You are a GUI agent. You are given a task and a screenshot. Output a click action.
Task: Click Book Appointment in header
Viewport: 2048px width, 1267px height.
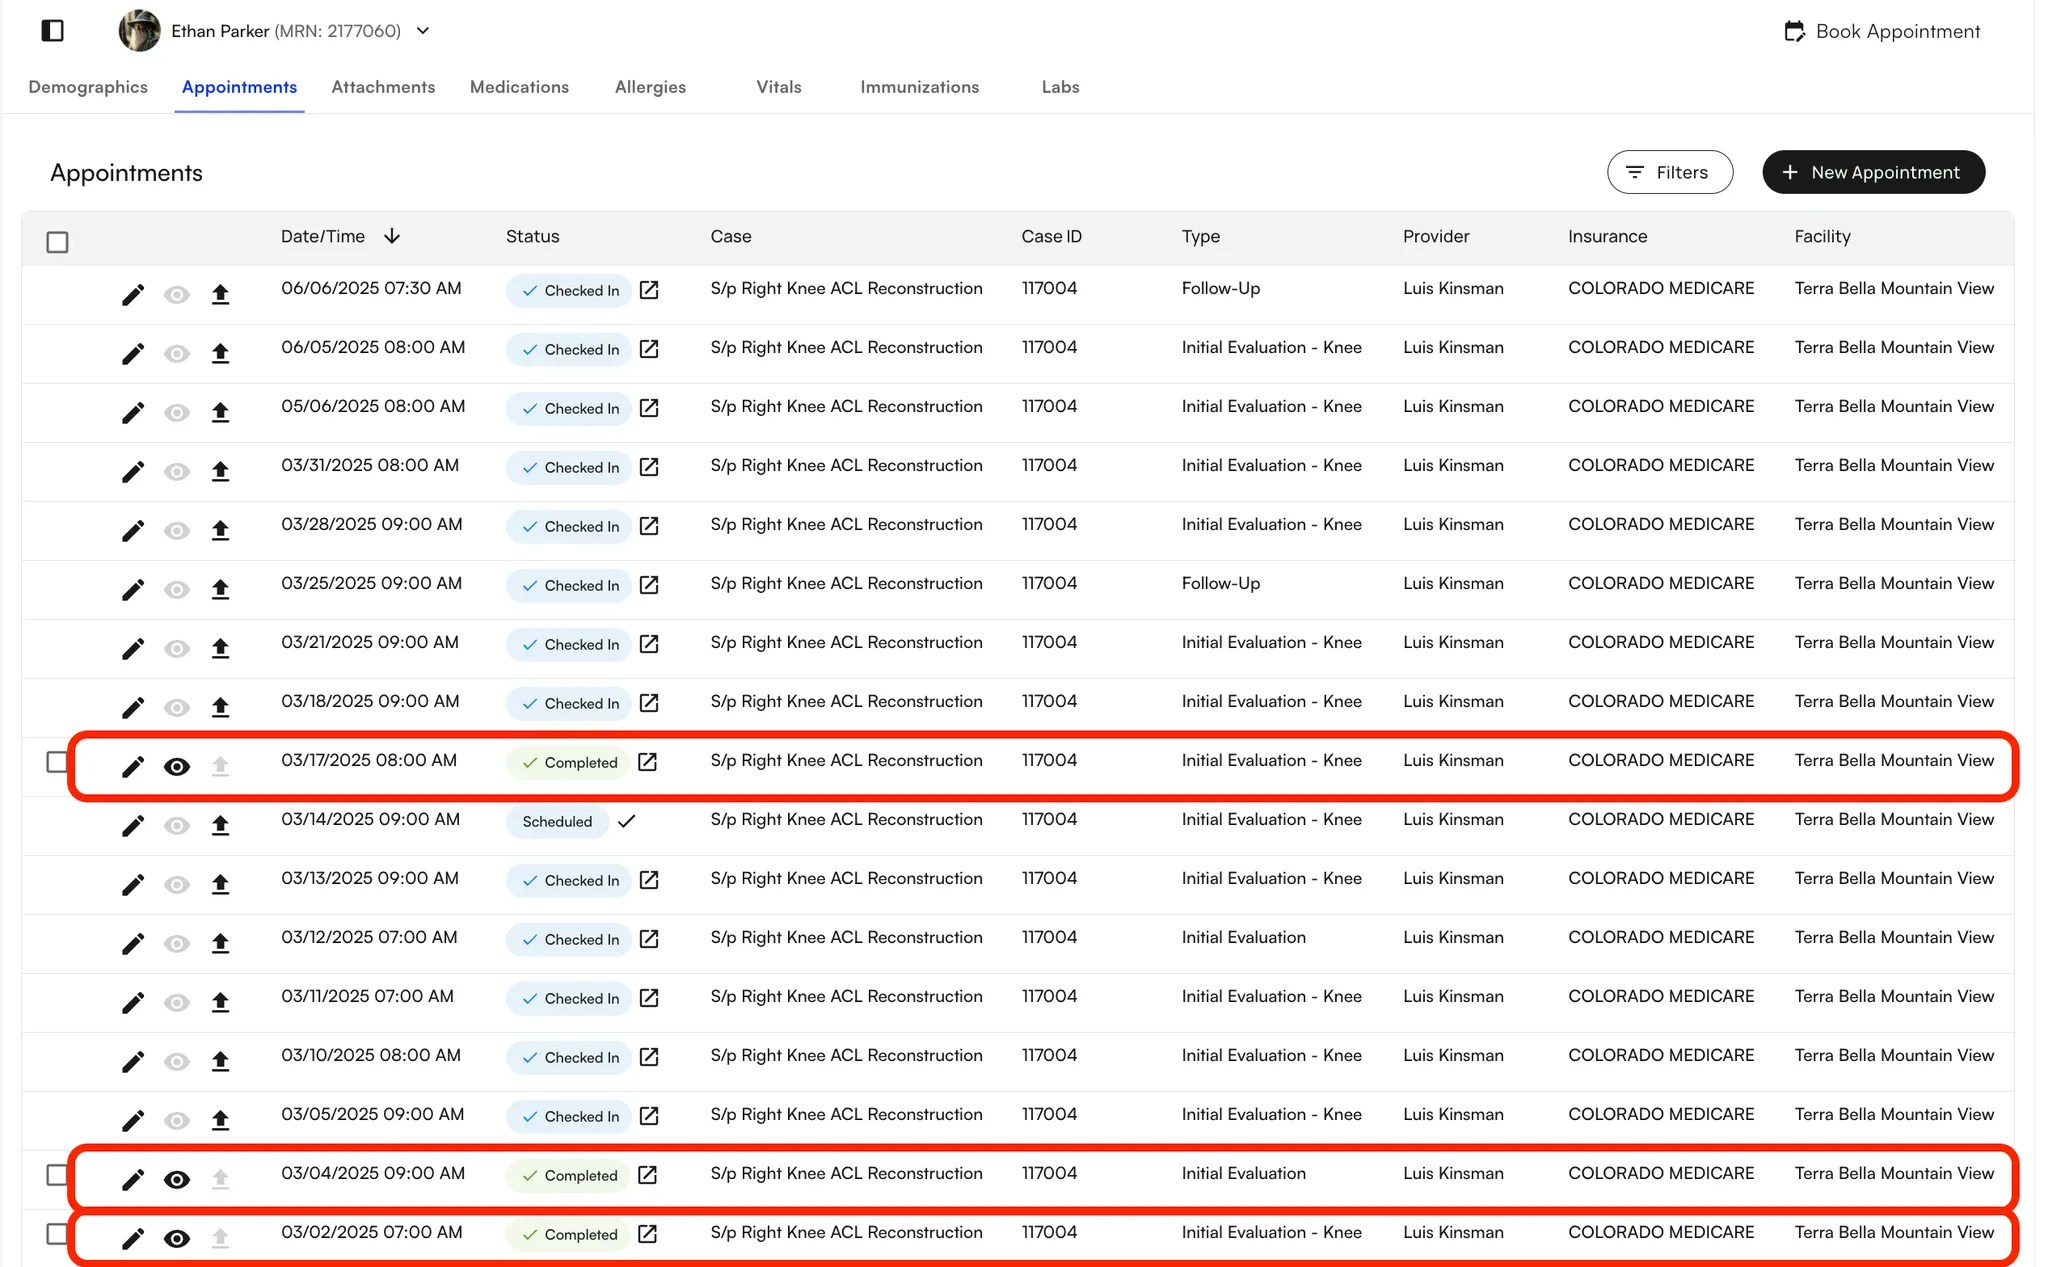point(1881,31)
